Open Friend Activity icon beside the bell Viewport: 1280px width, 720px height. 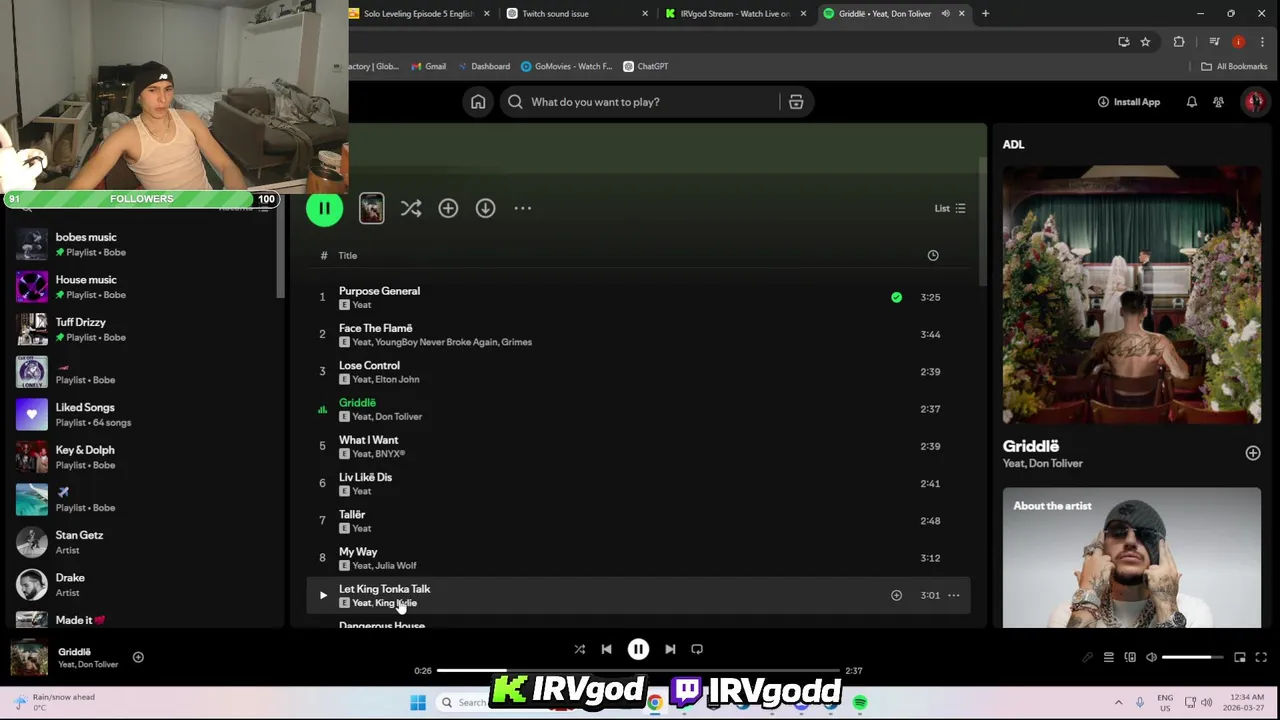pyautogui.click(x=1218, y=102)
